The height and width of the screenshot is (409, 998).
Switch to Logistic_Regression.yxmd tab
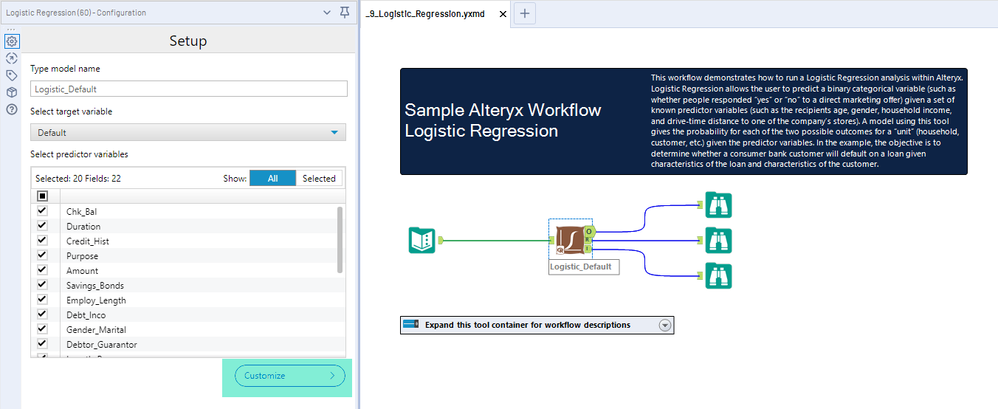(x=426, y=13)
